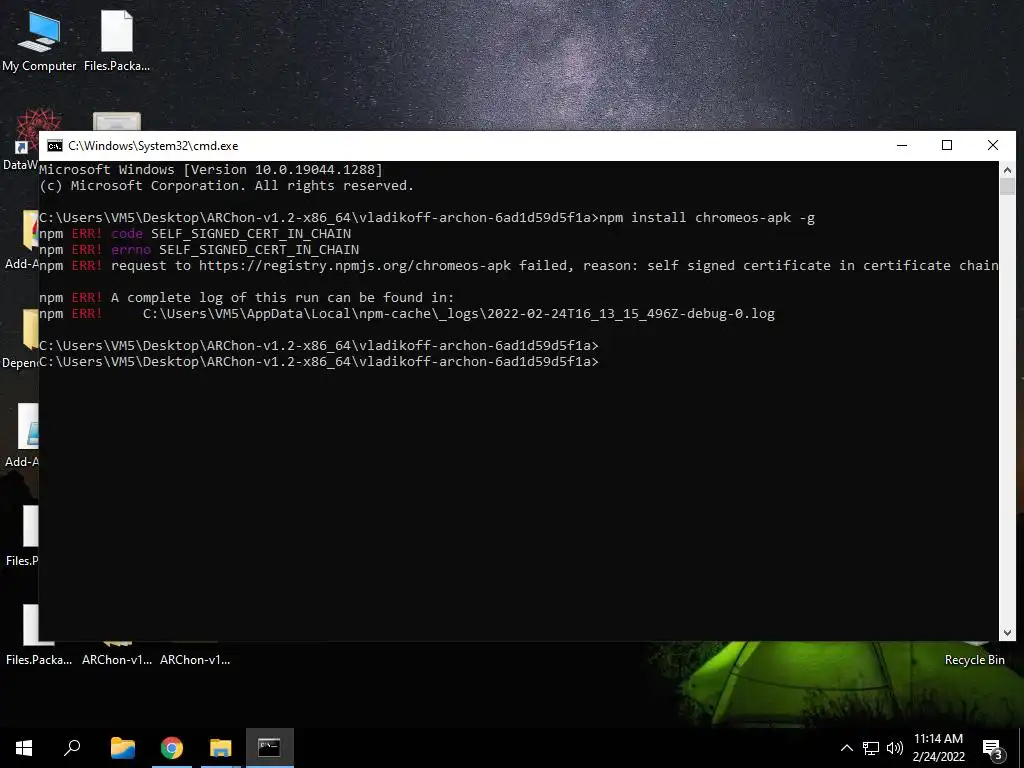Click the date 2/24/2022 in the taskbar

[938, 757]
